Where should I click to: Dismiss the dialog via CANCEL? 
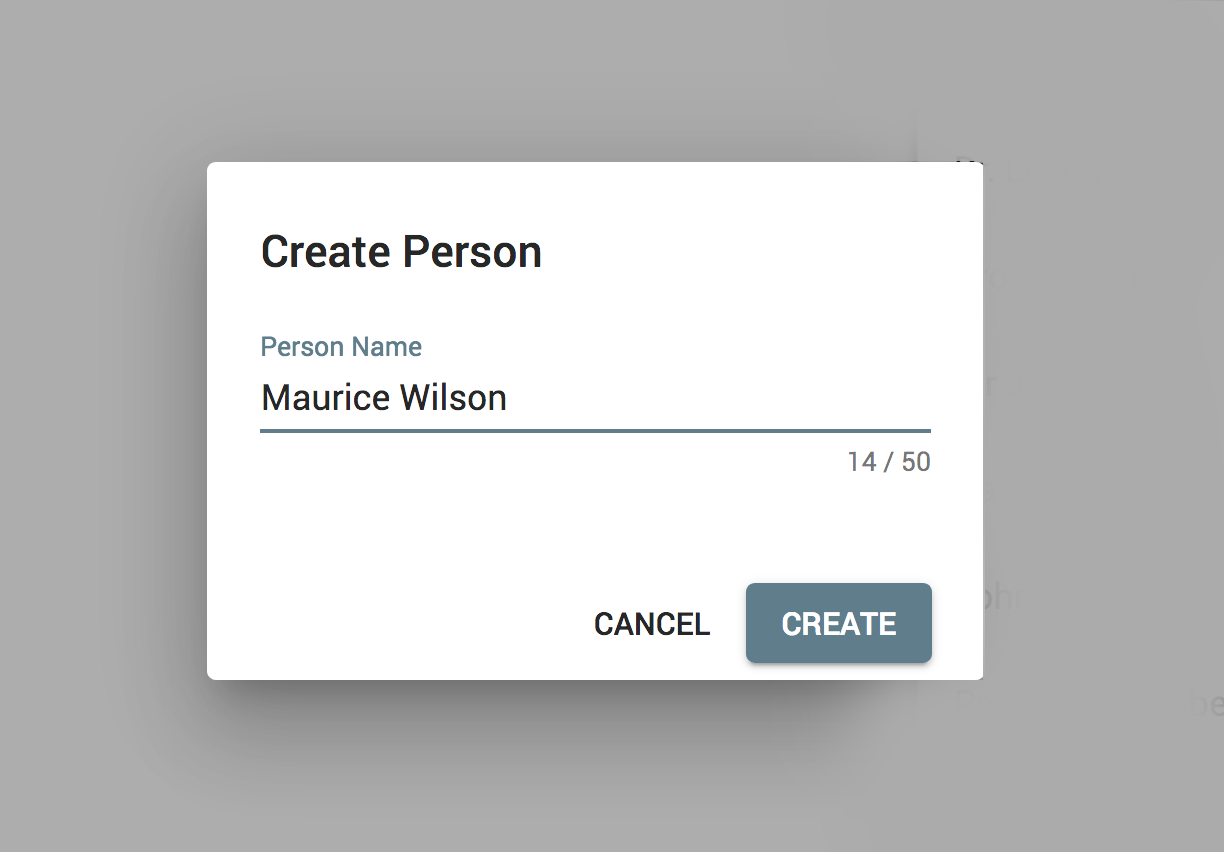point(651,623)
